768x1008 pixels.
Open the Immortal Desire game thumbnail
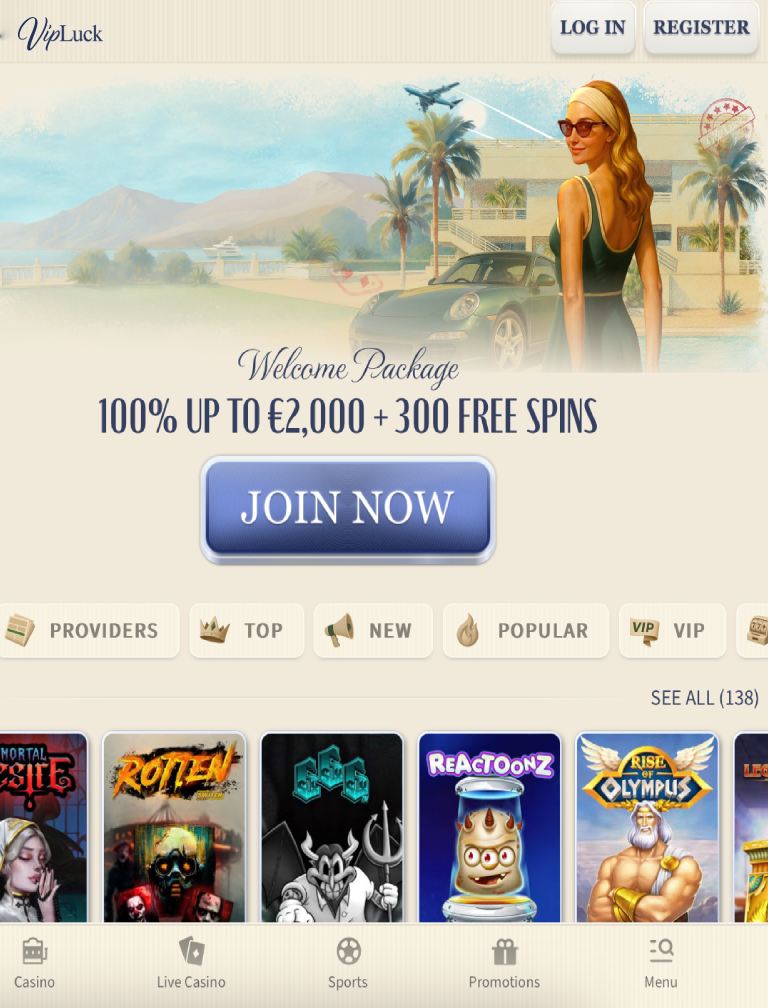[x=44, y=827]
